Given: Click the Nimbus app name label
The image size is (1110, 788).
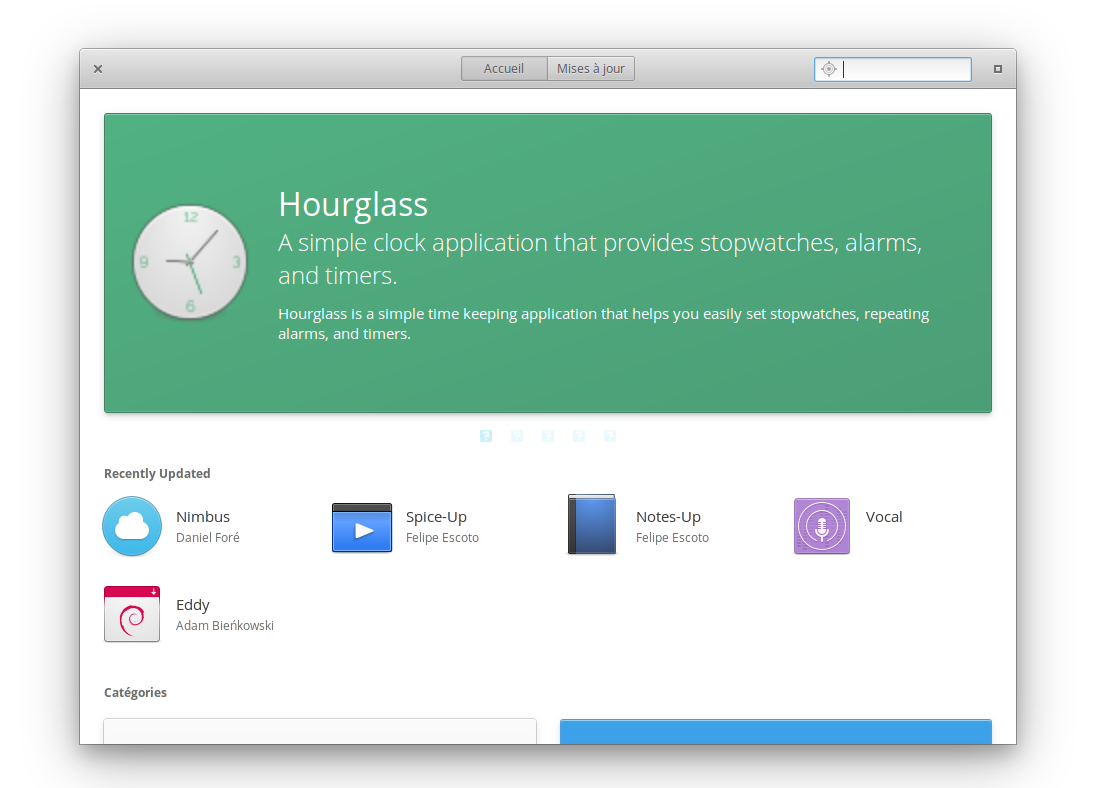Looking at the screenshot, I should point(203,517).
